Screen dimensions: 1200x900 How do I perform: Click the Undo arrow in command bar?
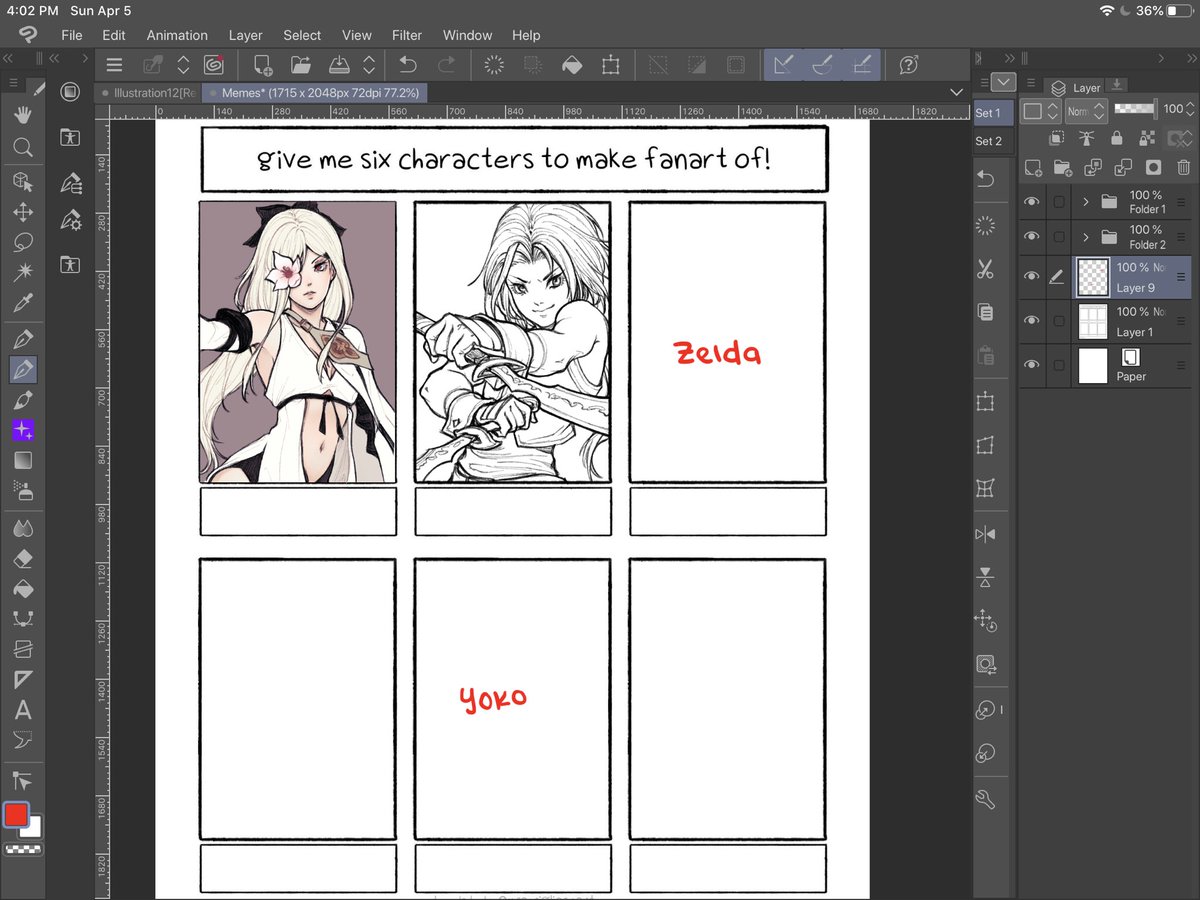(x=408, y=65)
